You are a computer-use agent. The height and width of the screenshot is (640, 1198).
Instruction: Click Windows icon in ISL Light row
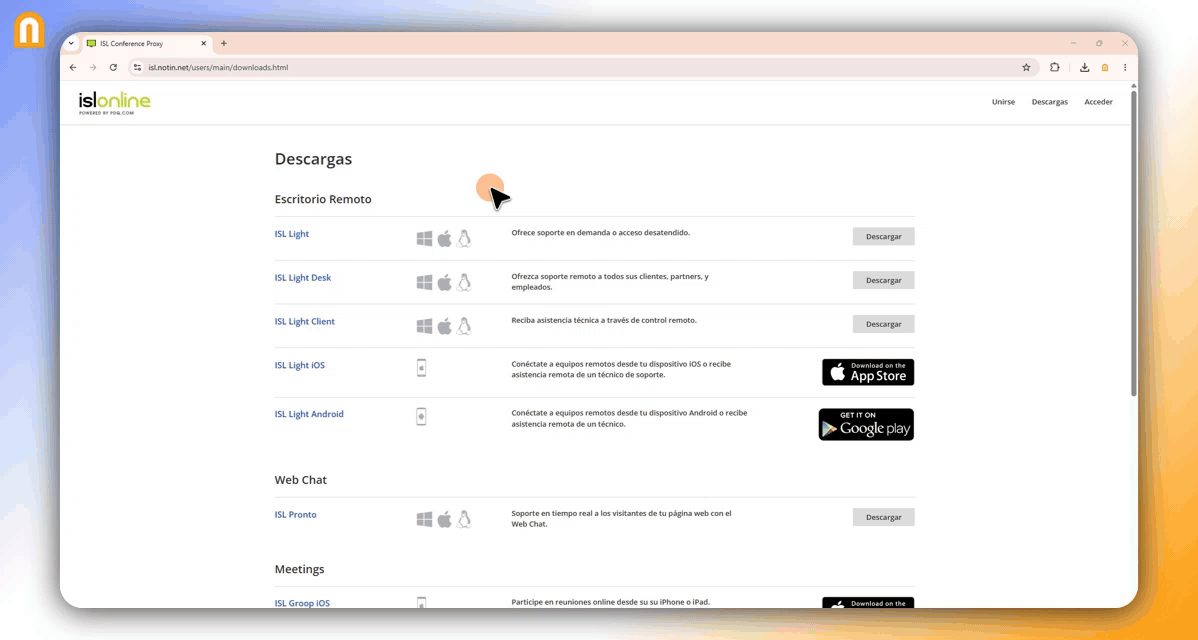coord(424,239)
